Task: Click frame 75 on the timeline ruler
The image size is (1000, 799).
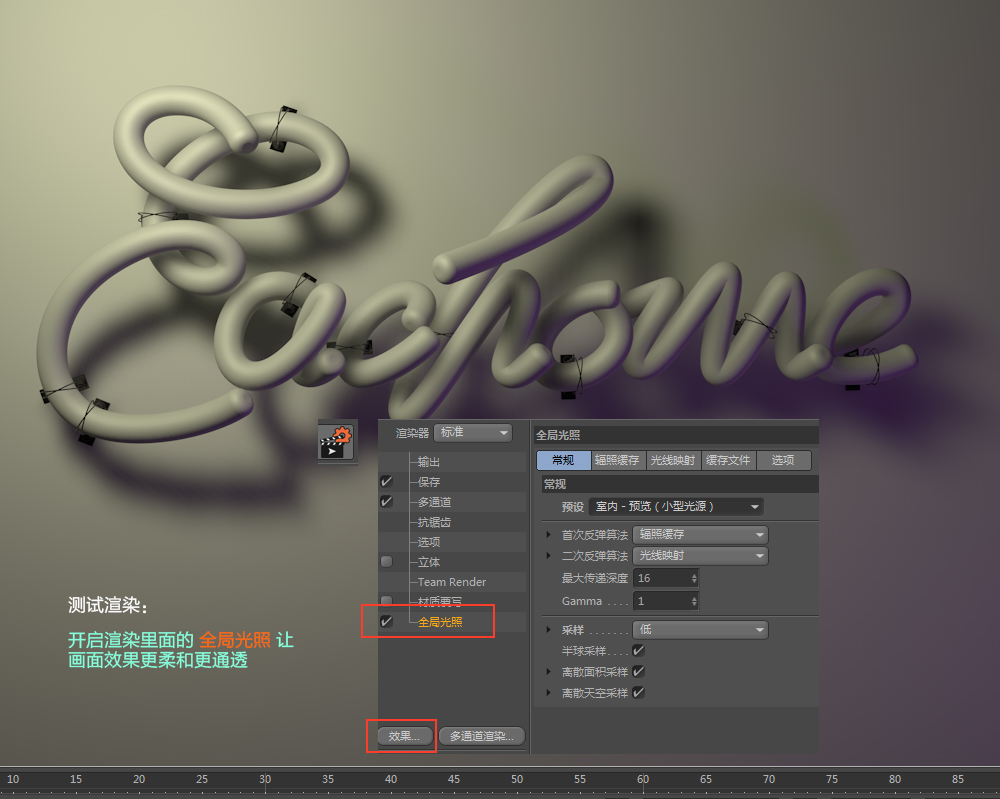Action: pyautogui.click(x=832, y=779)
